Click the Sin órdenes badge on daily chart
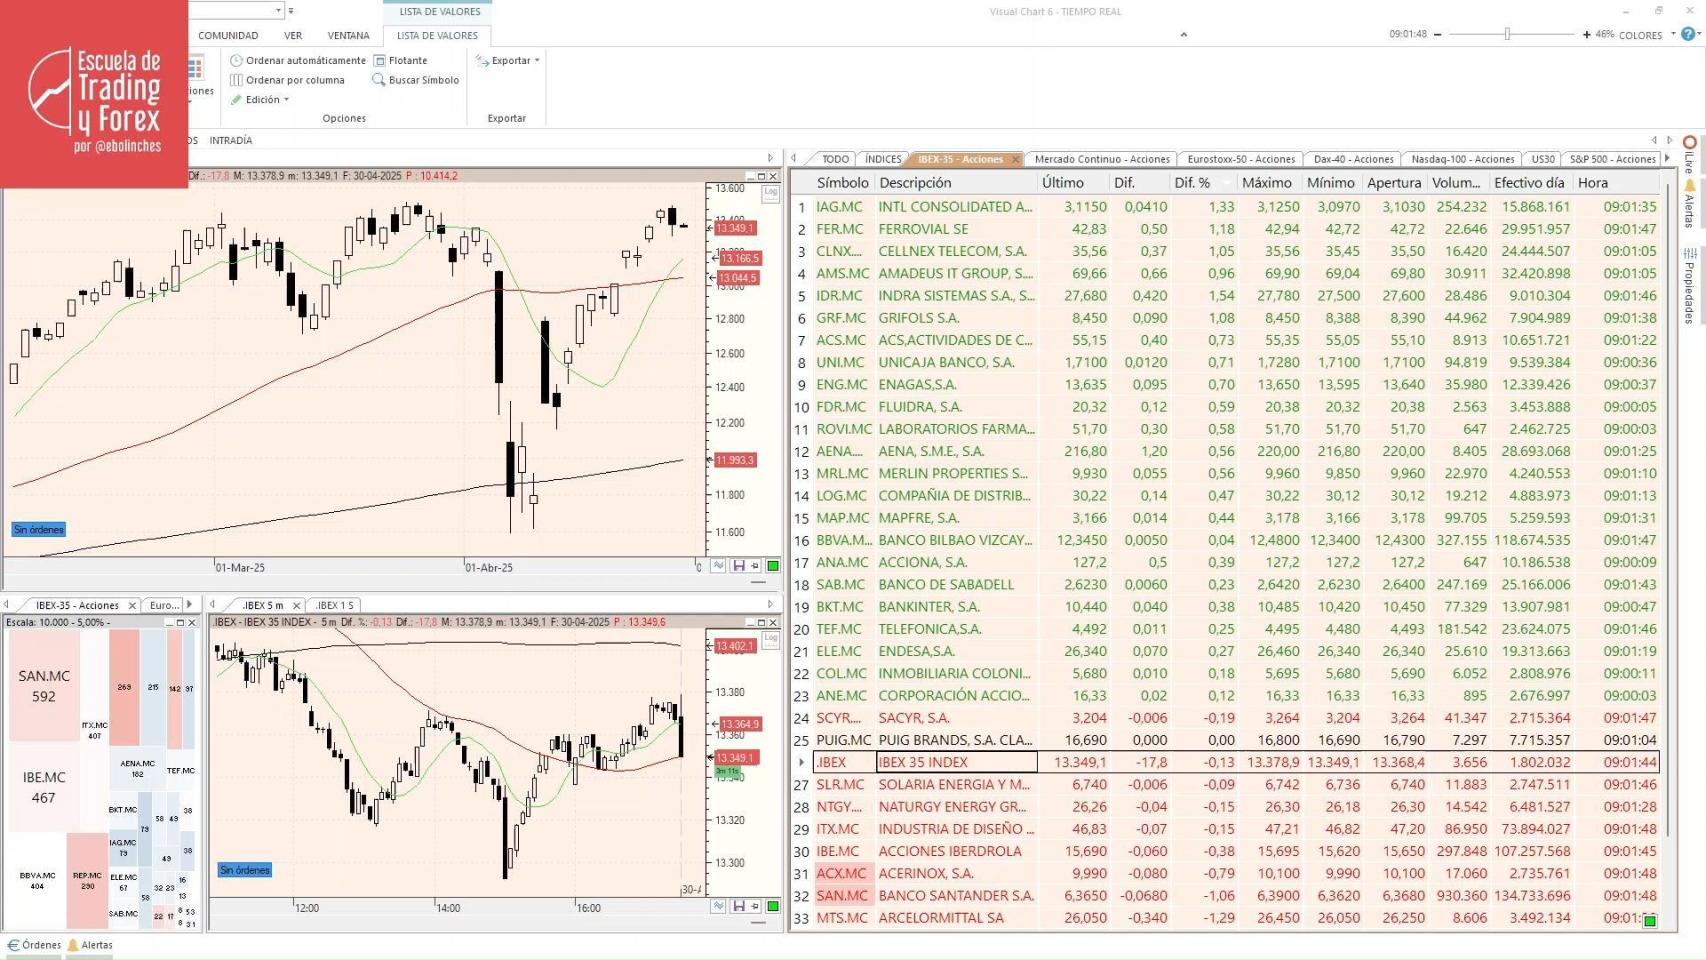This screenshot has height=960, width=1706. coord(39,530)
